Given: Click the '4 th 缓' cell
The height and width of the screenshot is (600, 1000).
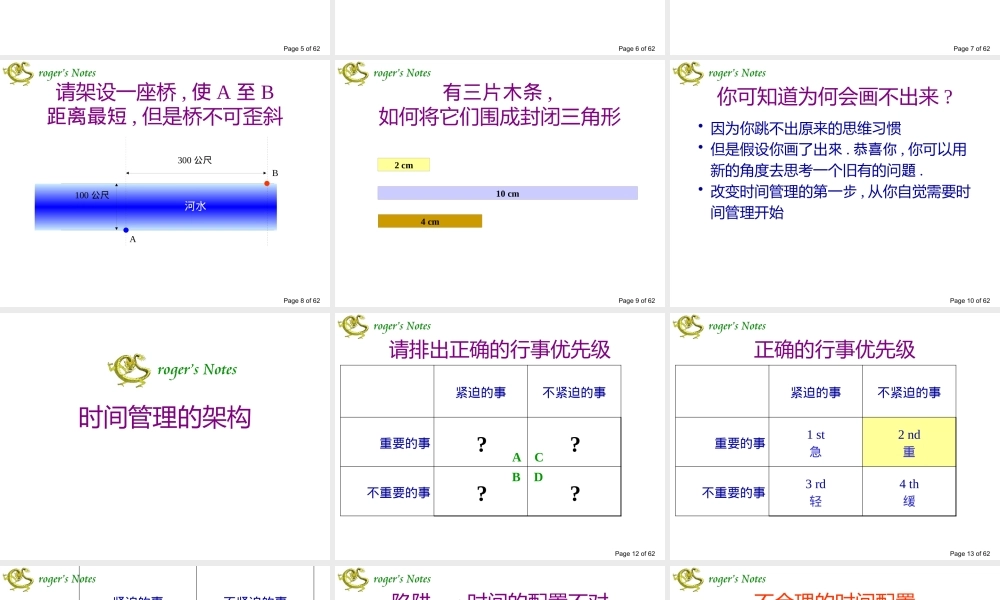Looking at the screenshot, I should click(x=909, y=492).
